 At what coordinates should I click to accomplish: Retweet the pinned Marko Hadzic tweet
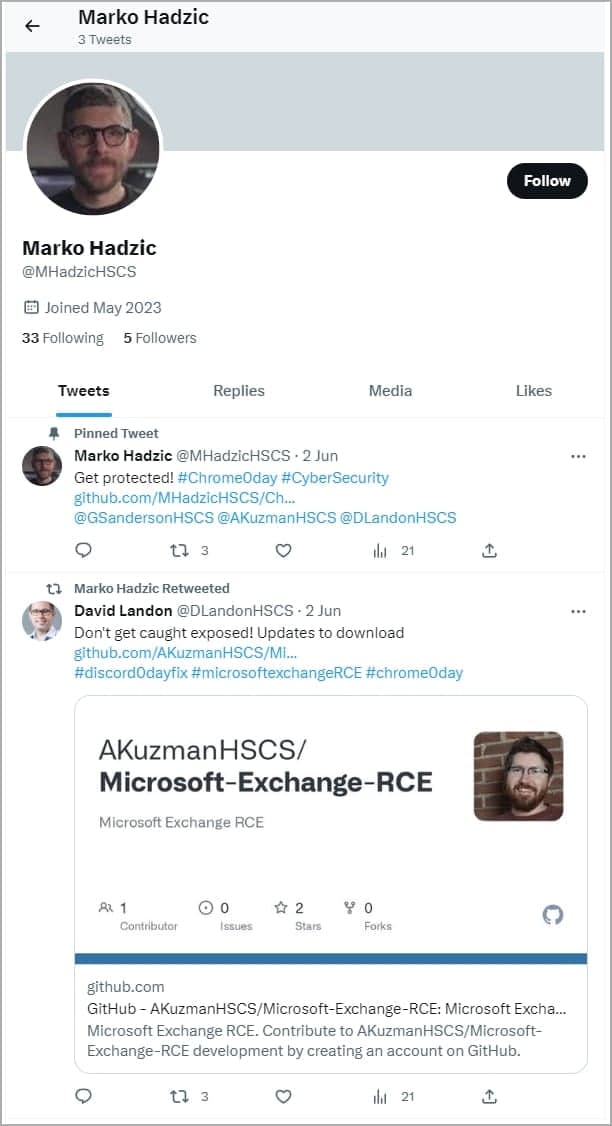(179, 550)
